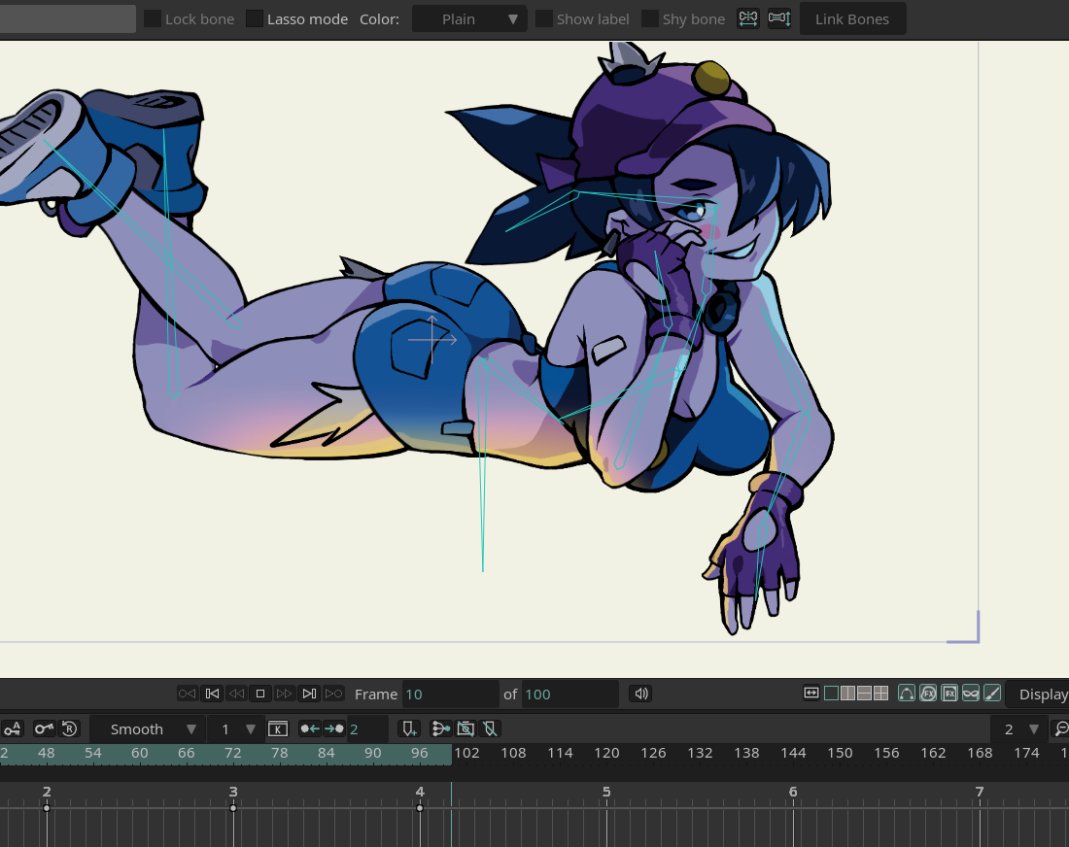This screenshot has width=1069, height=847.
Task: Click the Link Bones button
Action: tap(852, 19)
